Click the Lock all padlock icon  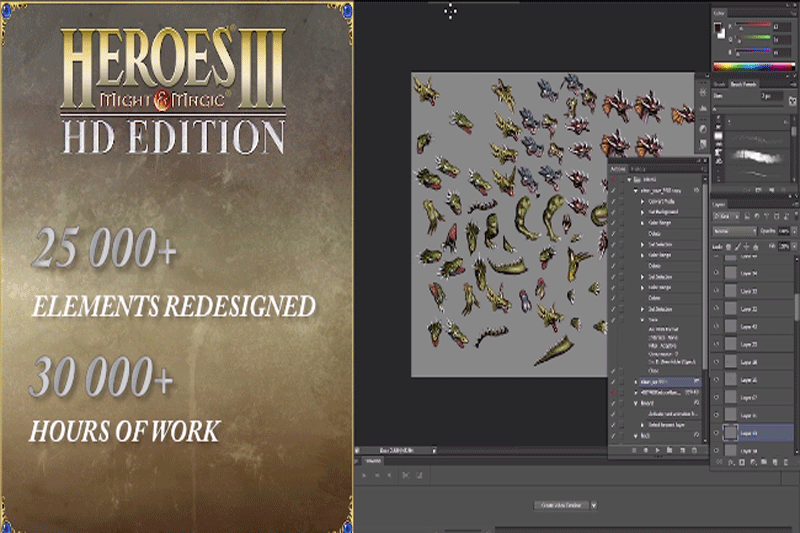[x=756, y=247]
